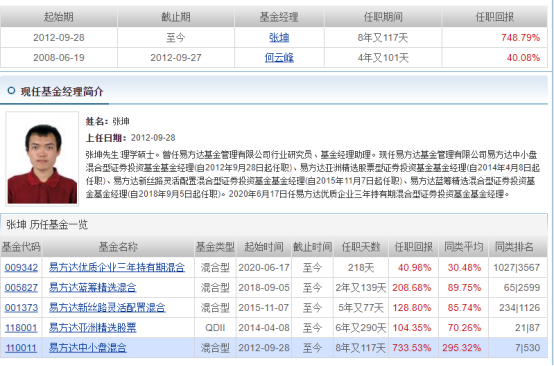This screenshot has height=366, width=554.
Task: Open 易方达优质企业三年持有期混合 fund link
Action: click(117, 267)
